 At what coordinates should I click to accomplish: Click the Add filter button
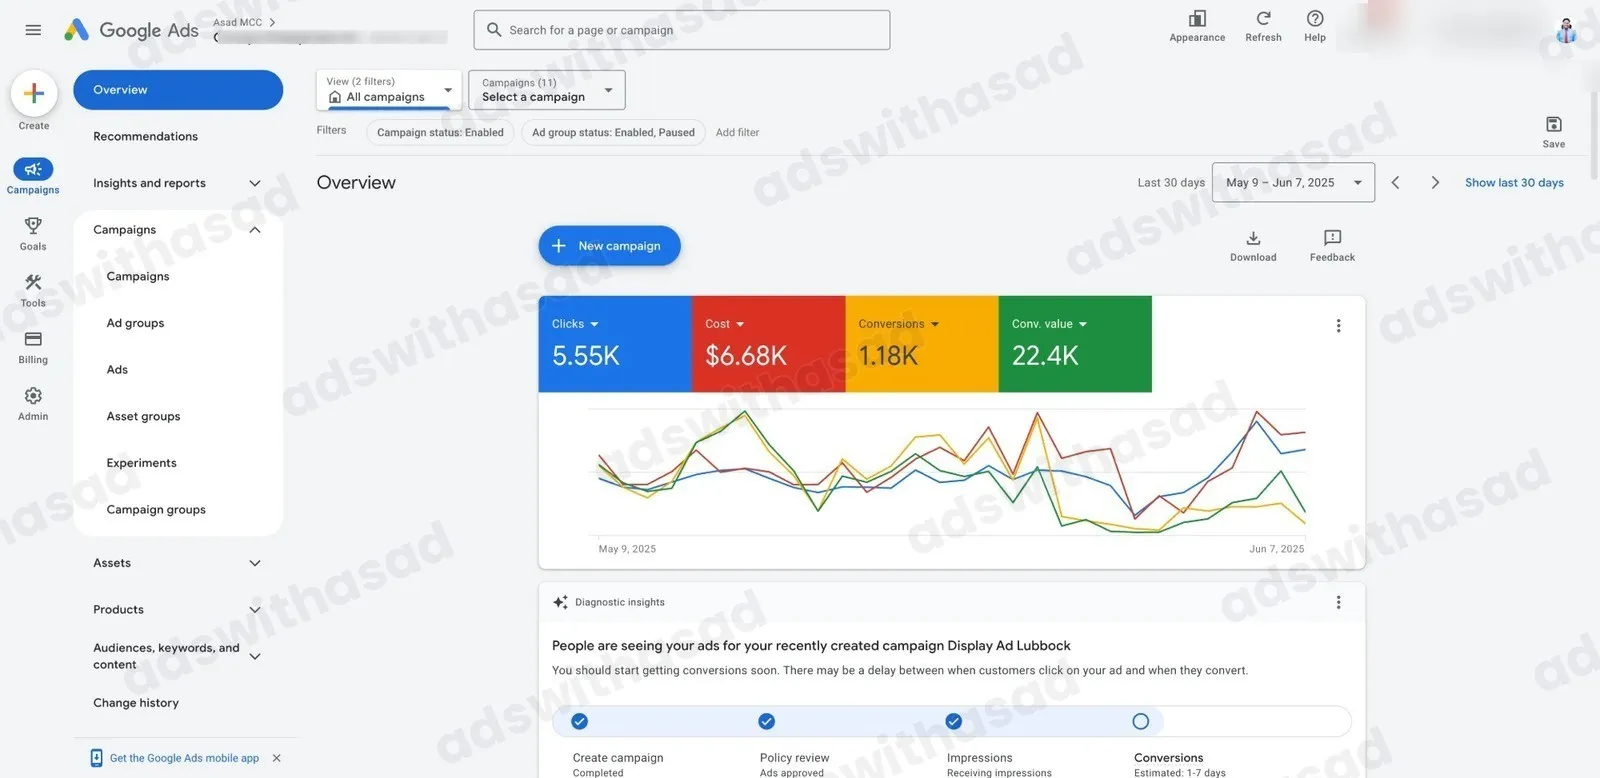click(x=737, y=132)
